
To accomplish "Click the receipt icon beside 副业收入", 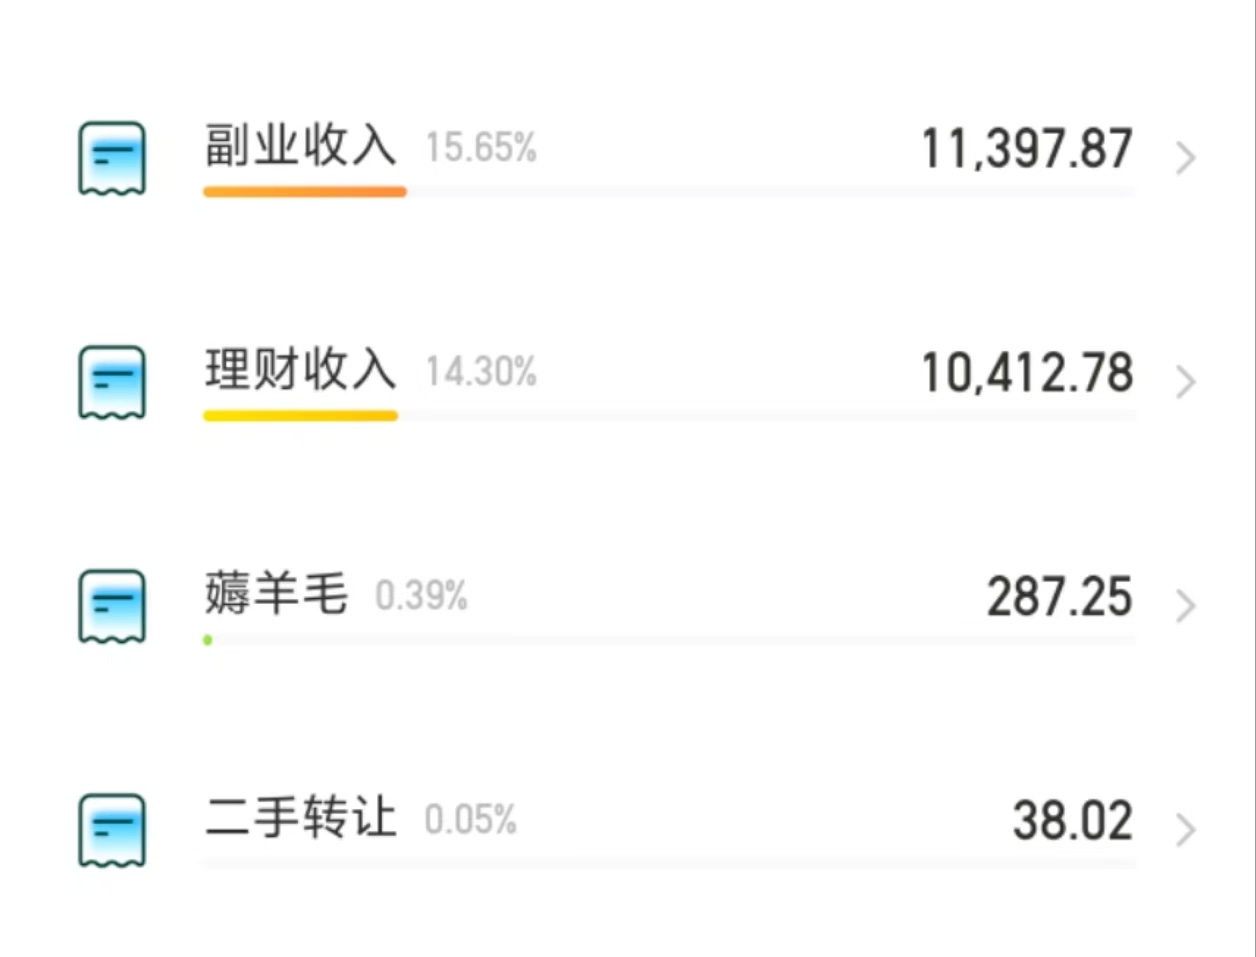I will [112, 158].
